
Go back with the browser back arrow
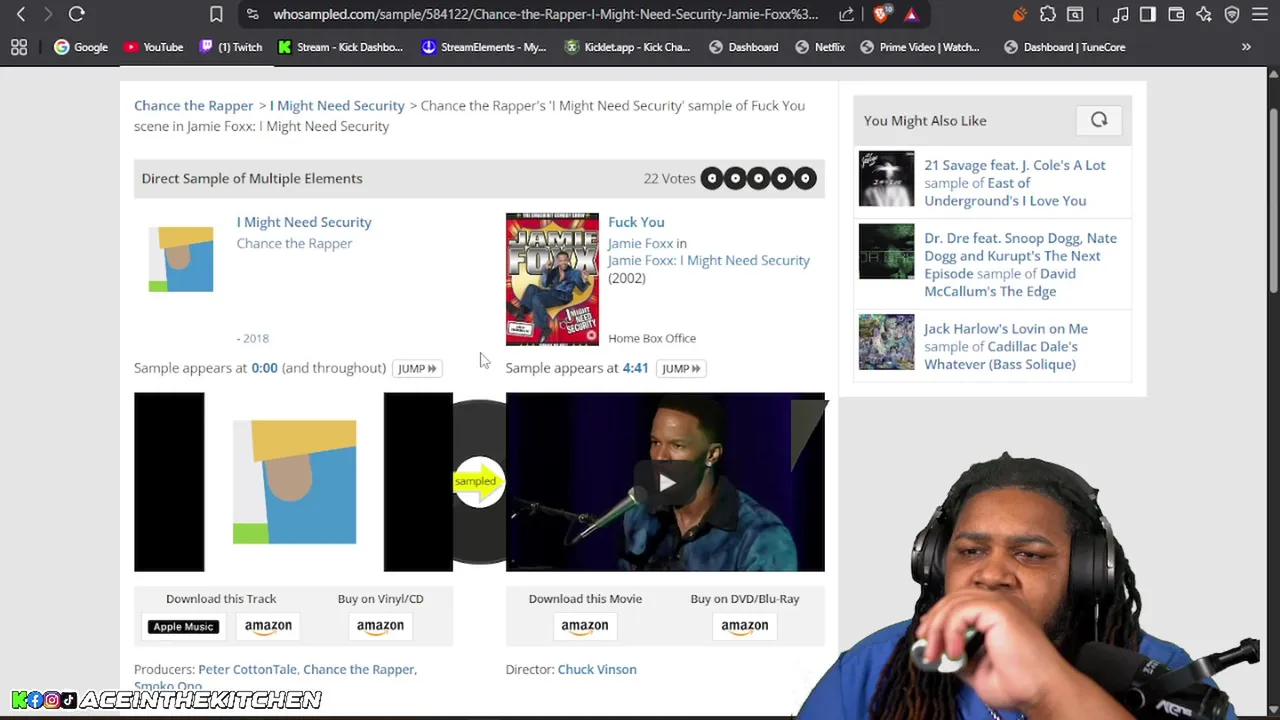pyautogui.click(x=21, y=14)
